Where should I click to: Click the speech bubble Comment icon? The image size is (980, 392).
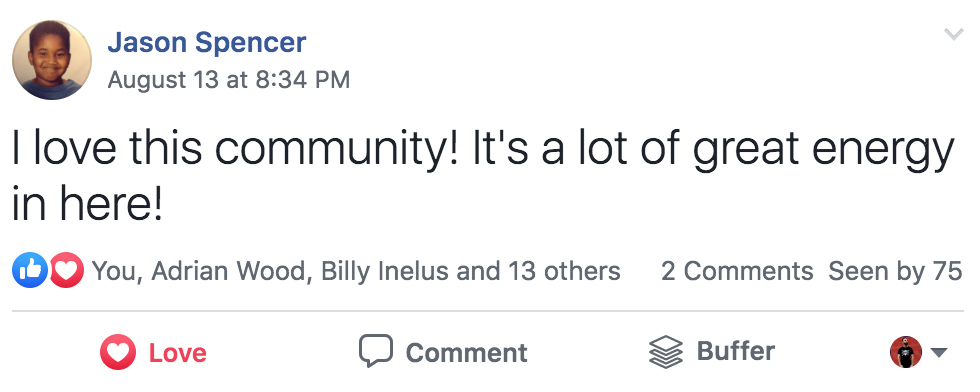click(376, 351)
